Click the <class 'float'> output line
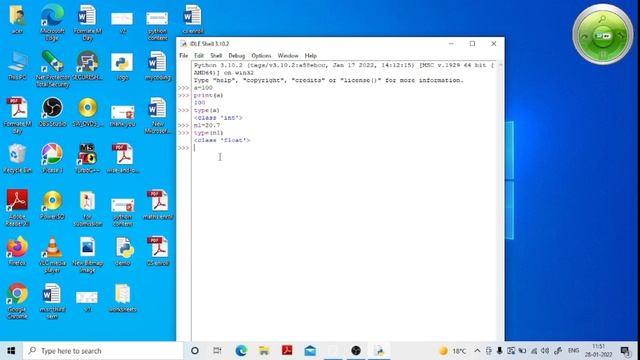 [x=222, y=140]
